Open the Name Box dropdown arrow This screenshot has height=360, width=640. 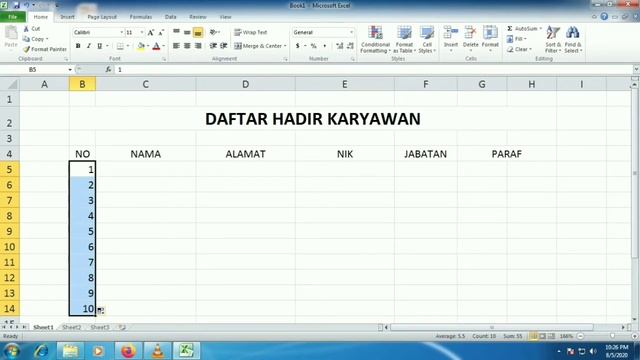[x=70, y=69]
